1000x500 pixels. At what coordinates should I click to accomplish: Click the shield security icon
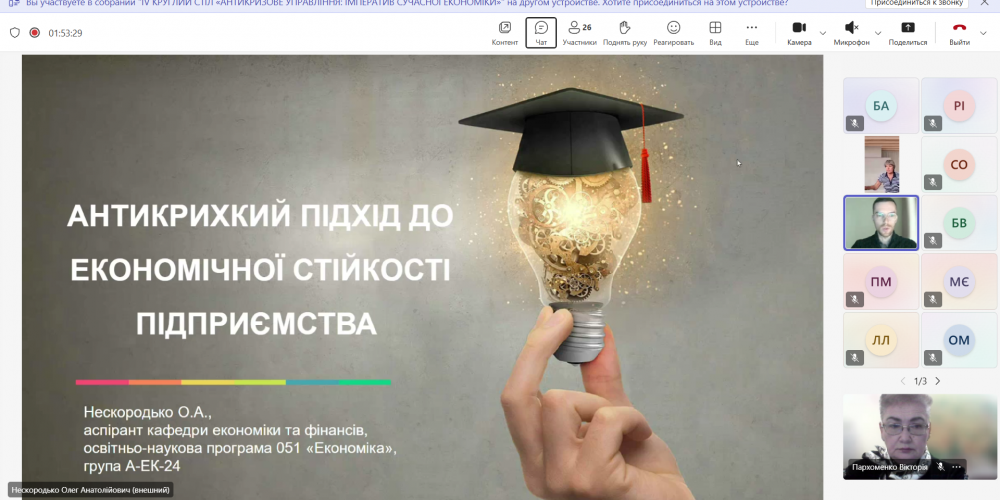(x=15, y=33)
